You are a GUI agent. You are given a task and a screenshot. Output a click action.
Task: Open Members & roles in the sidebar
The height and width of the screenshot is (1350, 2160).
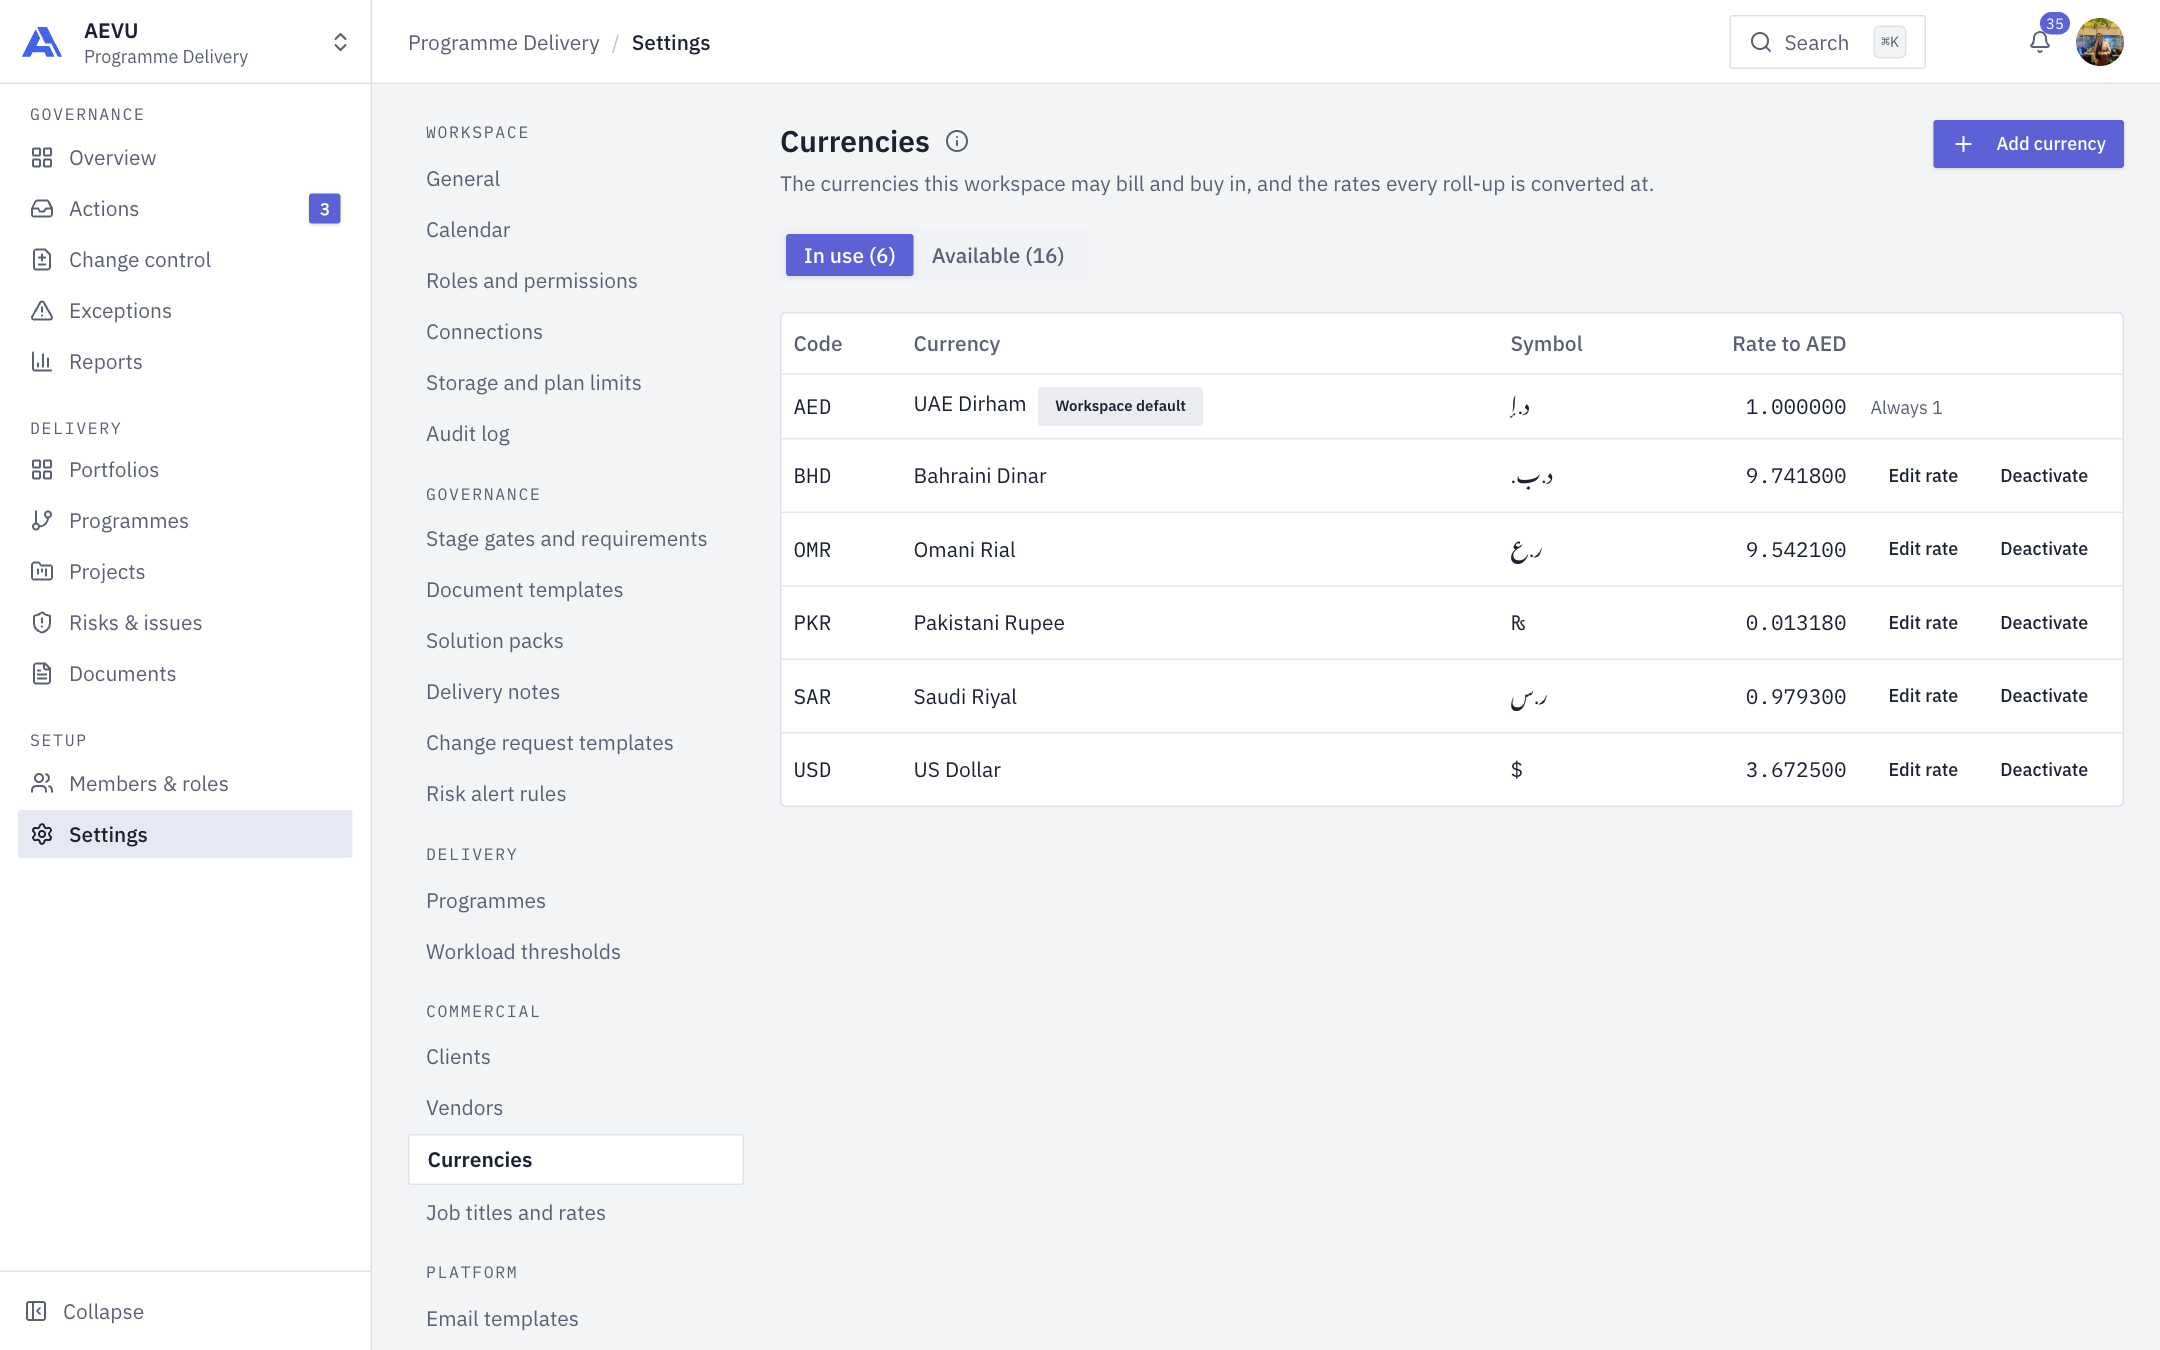click(x=185, y=784)
